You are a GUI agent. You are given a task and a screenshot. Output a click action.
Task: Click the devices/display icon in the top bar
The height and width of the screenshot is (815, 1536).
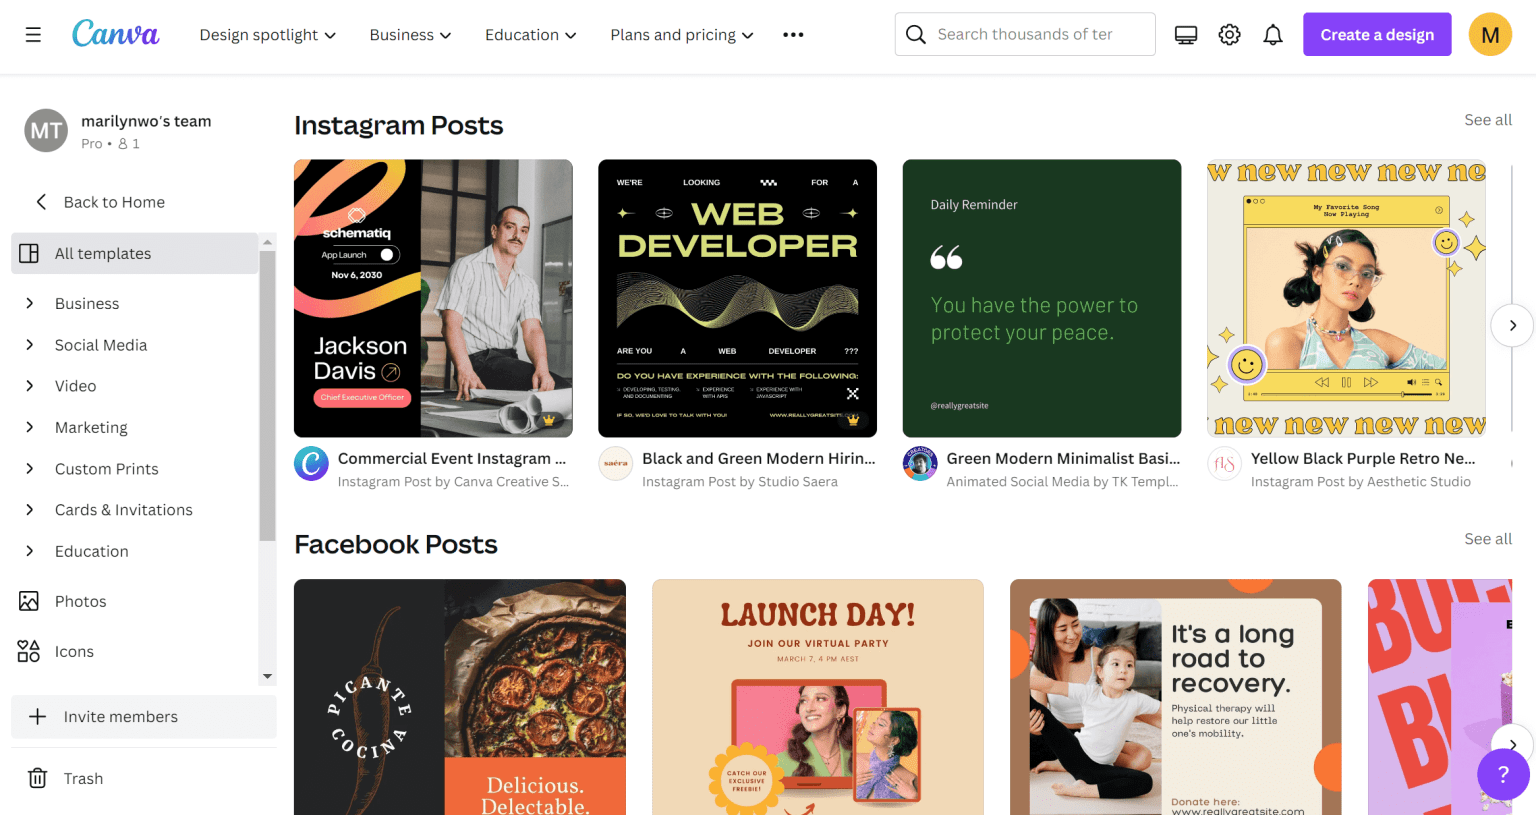tap(1185, 33)
